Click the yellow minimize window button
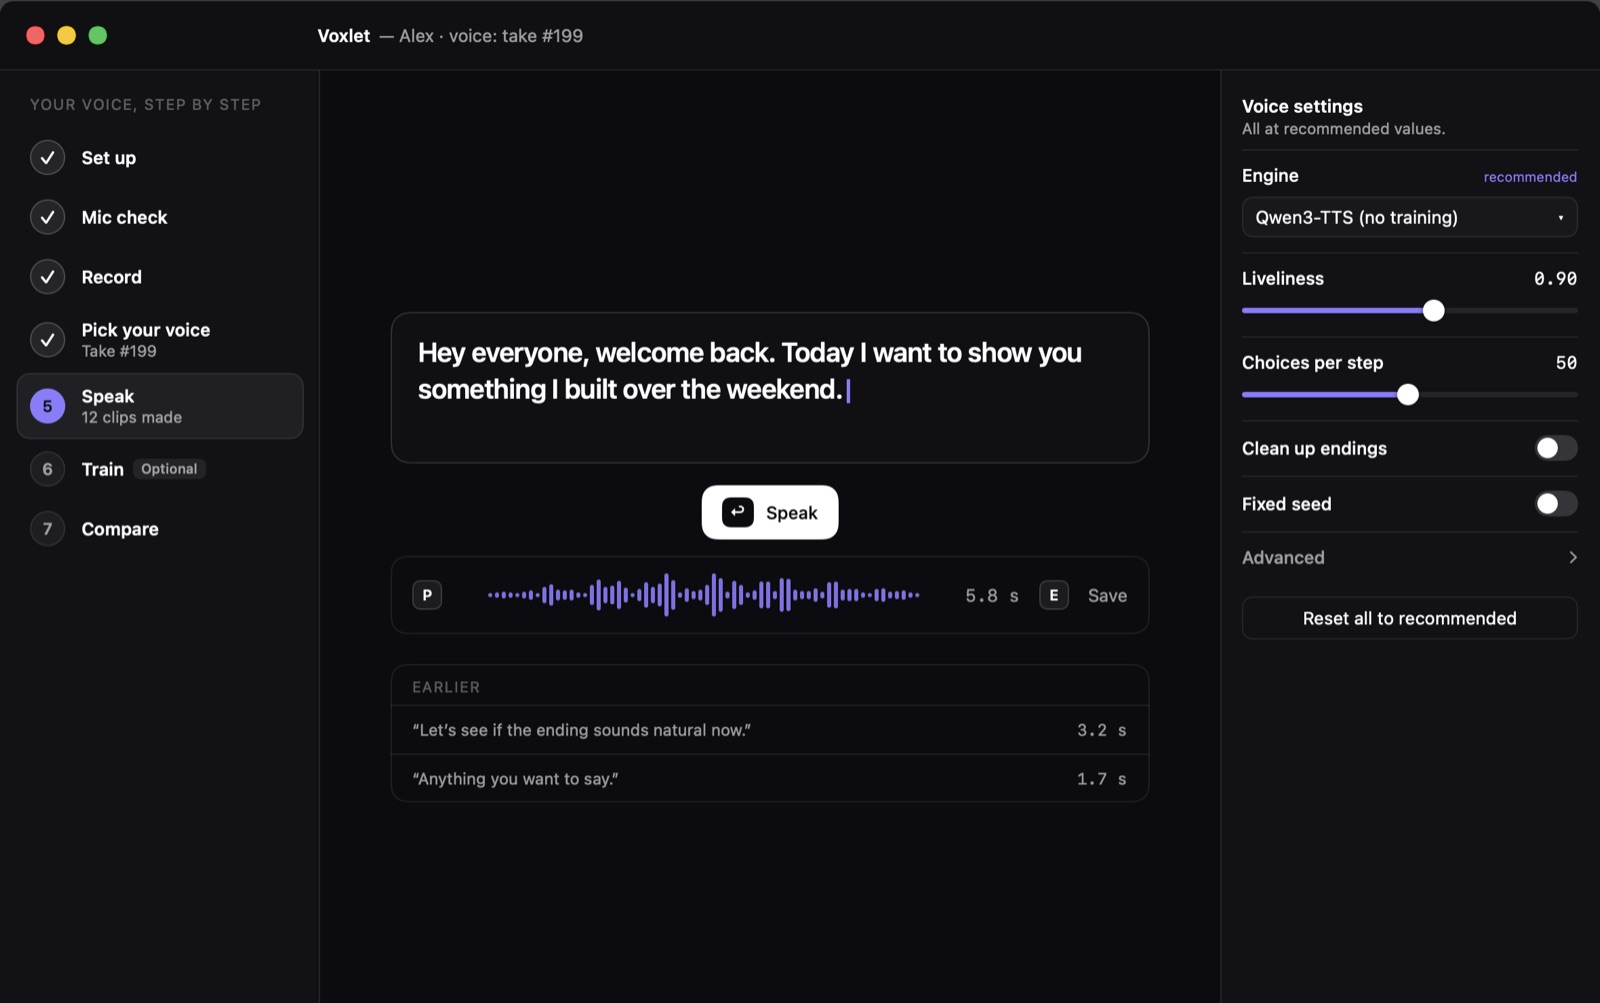The image size is (1600, 1003). [66, 35]
